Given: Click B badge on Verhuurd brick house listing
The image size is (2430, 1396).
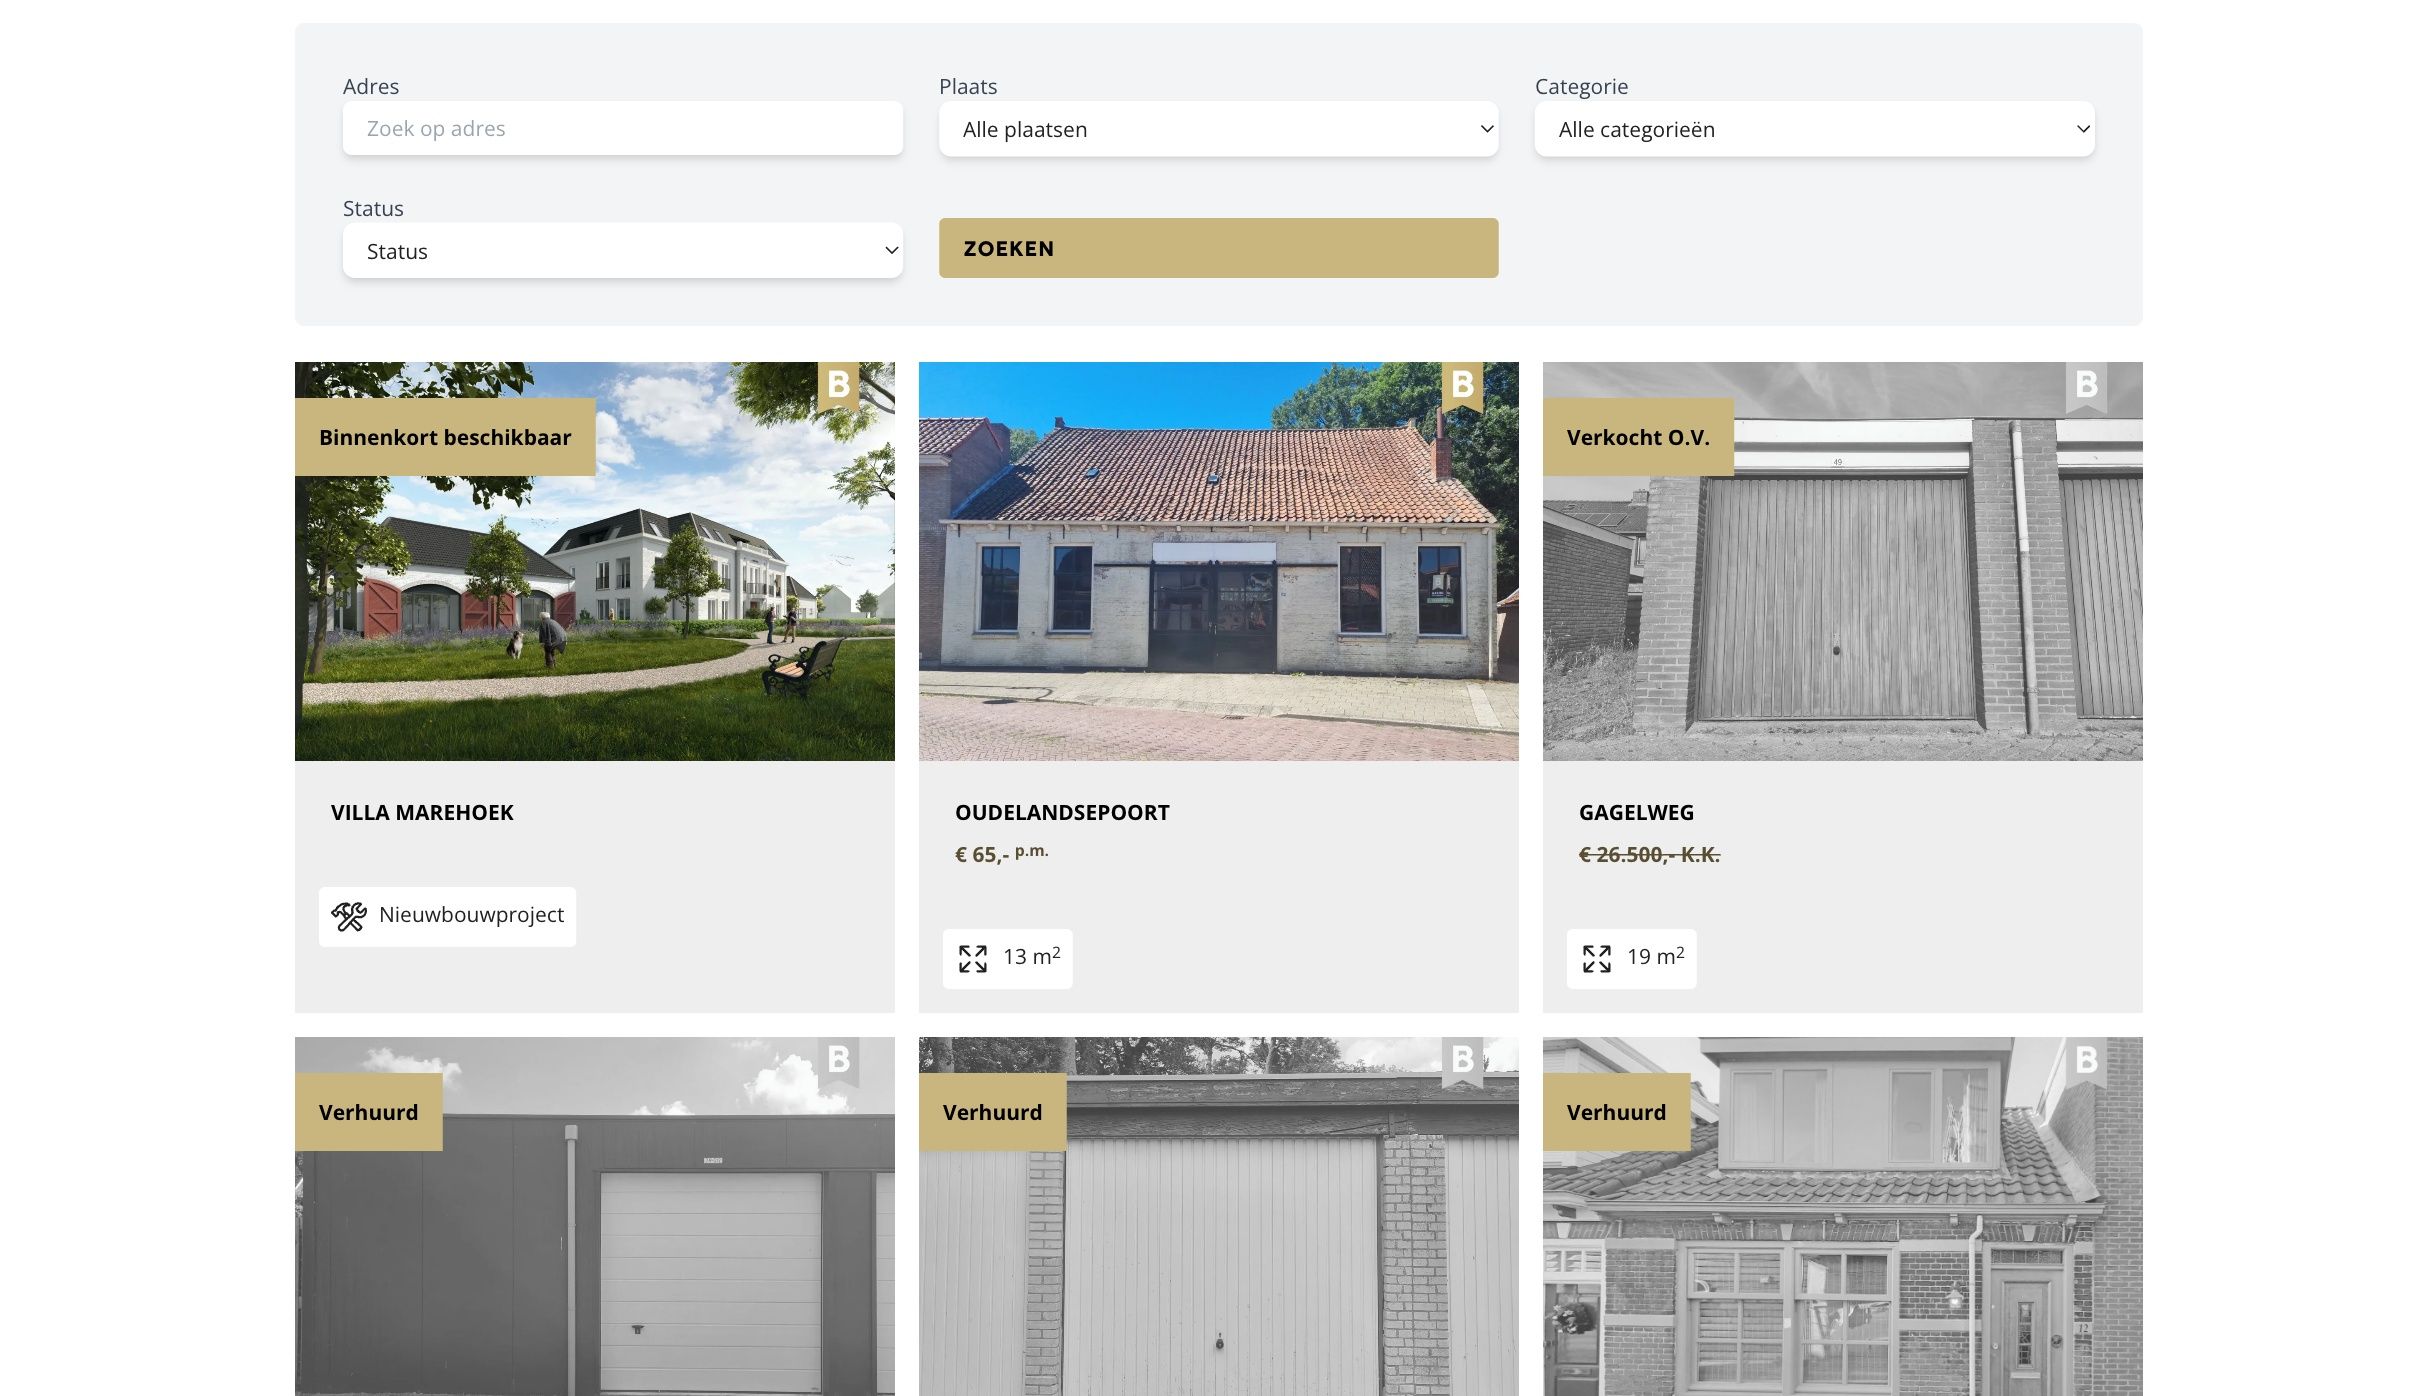Looking at the screenshot, I should pos(2086,1061).
